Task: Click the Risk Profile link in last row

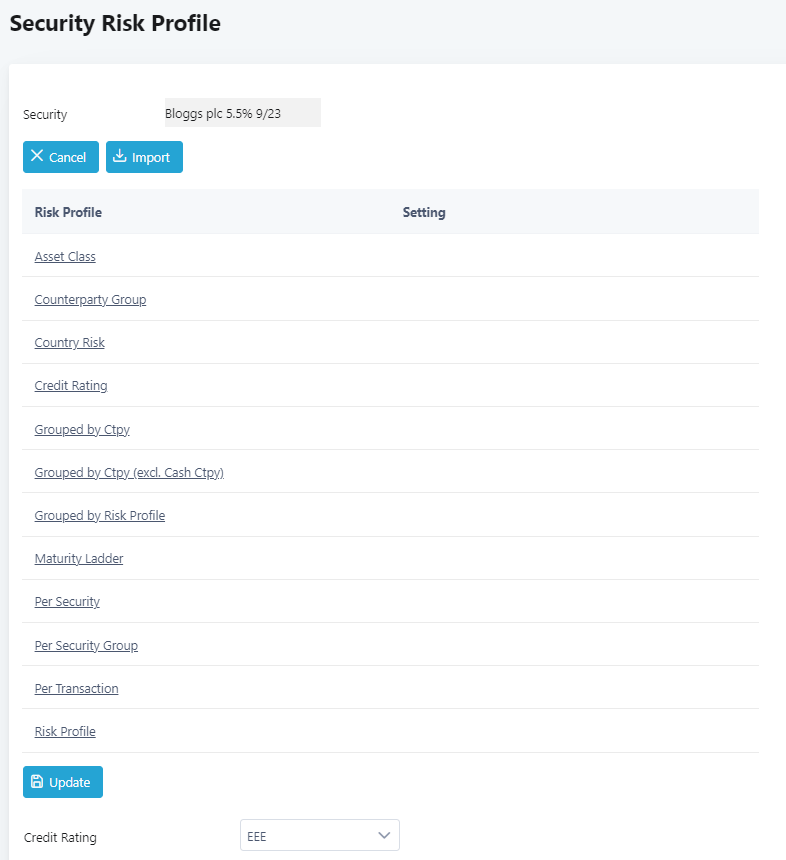Action: [65, 732]
